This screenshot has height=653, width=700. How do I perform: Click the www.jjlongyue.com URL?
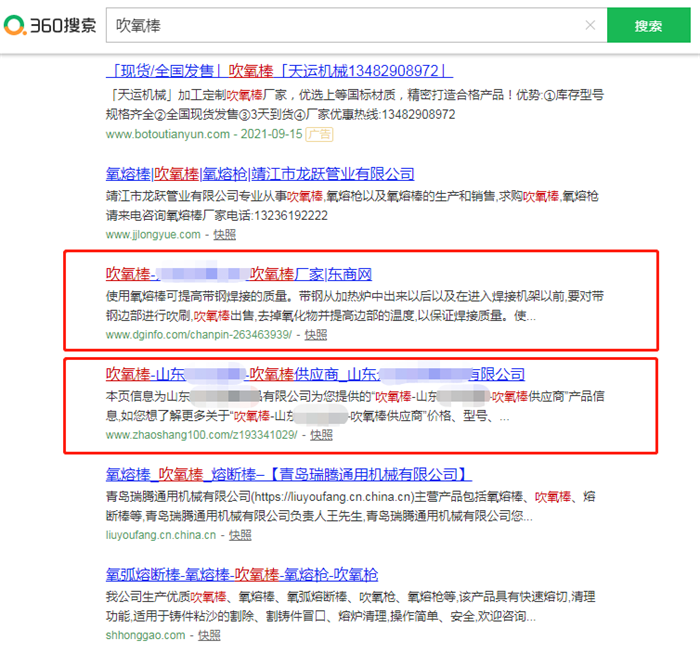click(153, 234)
